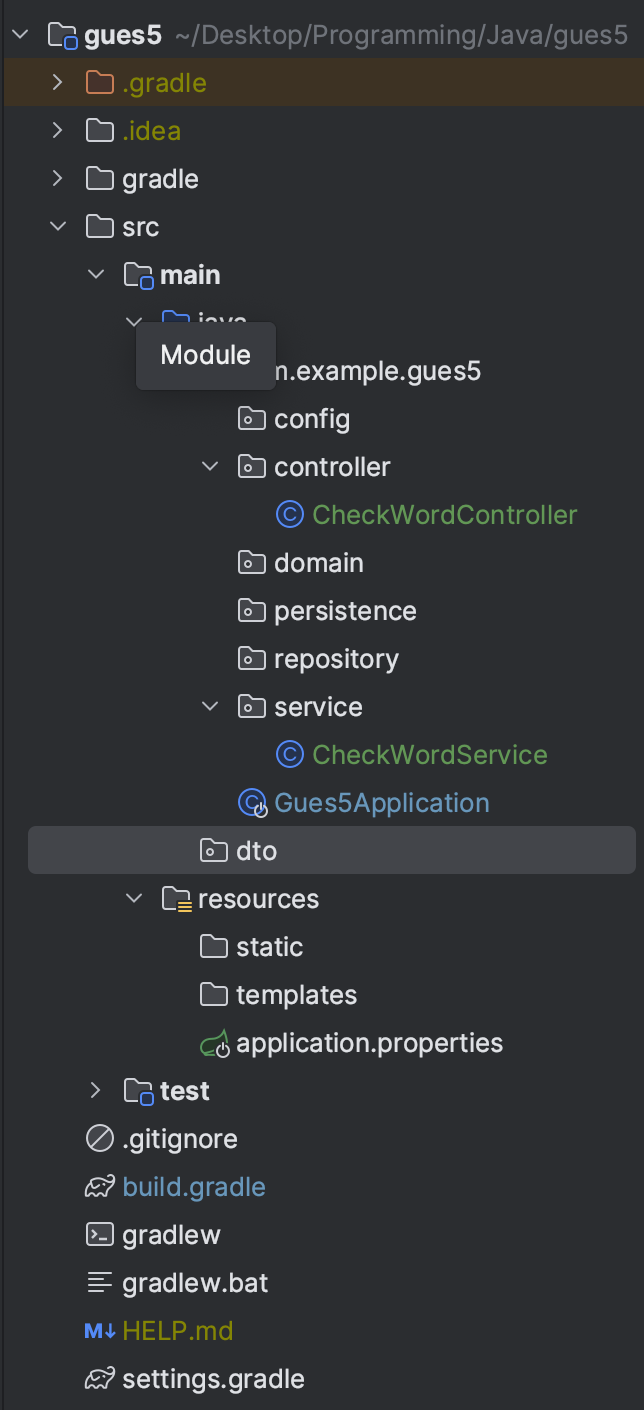This screenshot has height=1410, width=644.
Task: Click the Gues5Application runnable class icon
Action: point(251,803)
